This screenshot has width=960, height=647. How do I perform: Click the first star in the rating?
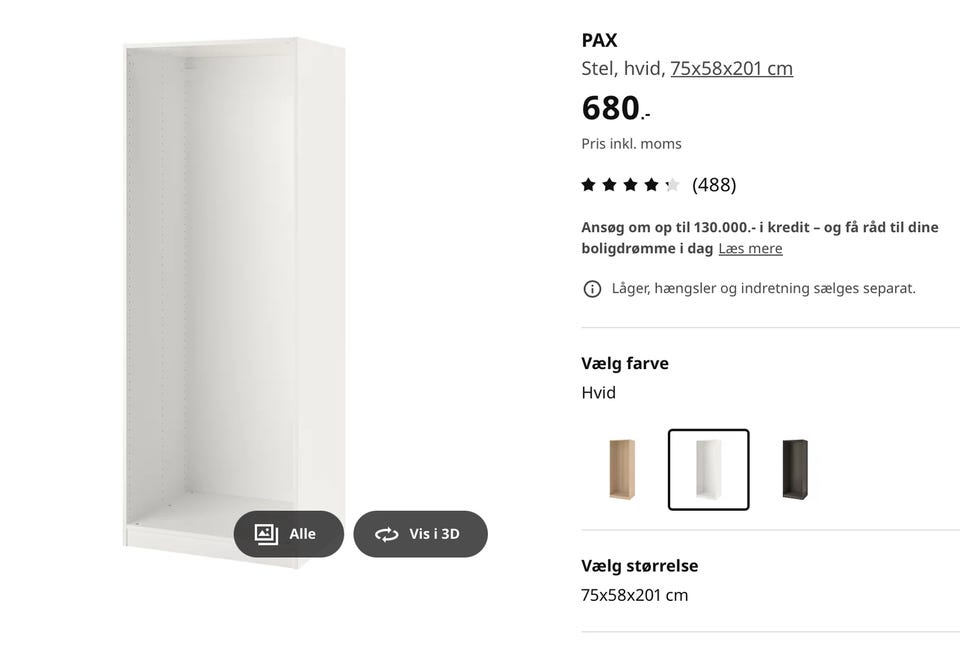588,185
